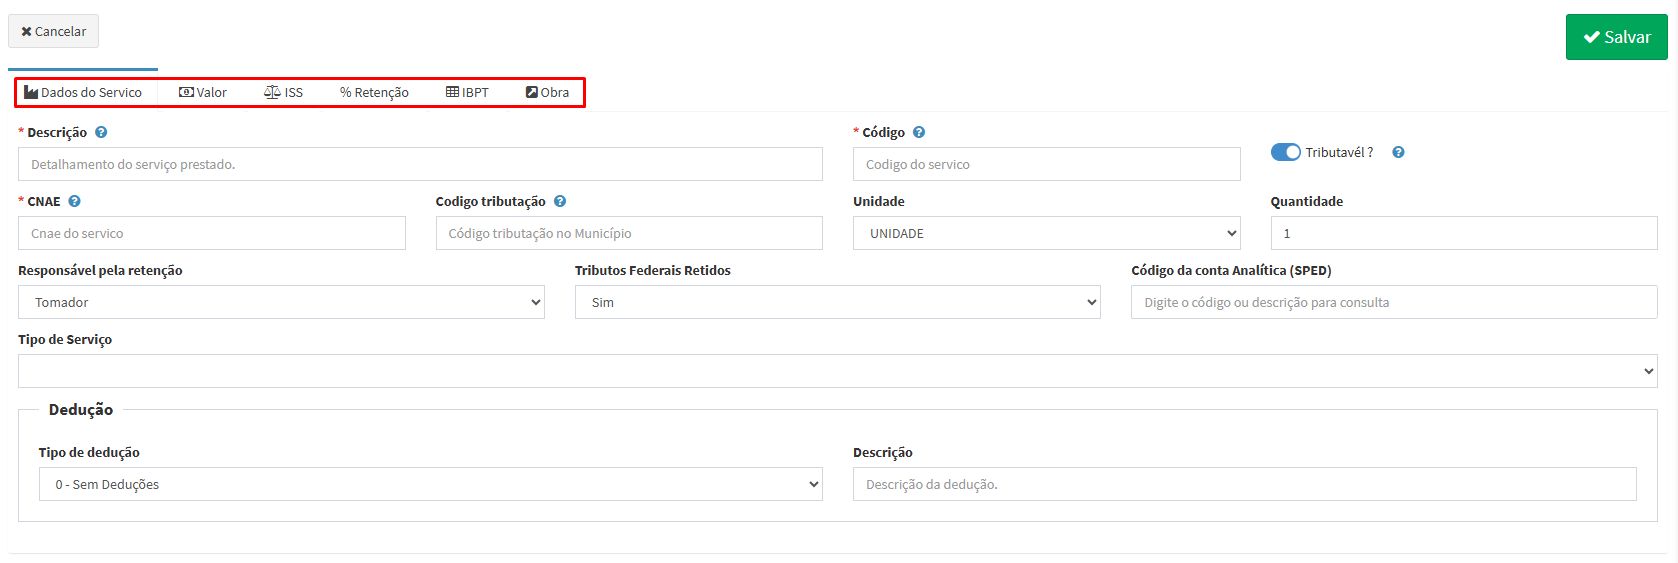This screenshot has height=563, width=1678.
Task: Open the Retenção tab
Action: click(x=374, y=92)
